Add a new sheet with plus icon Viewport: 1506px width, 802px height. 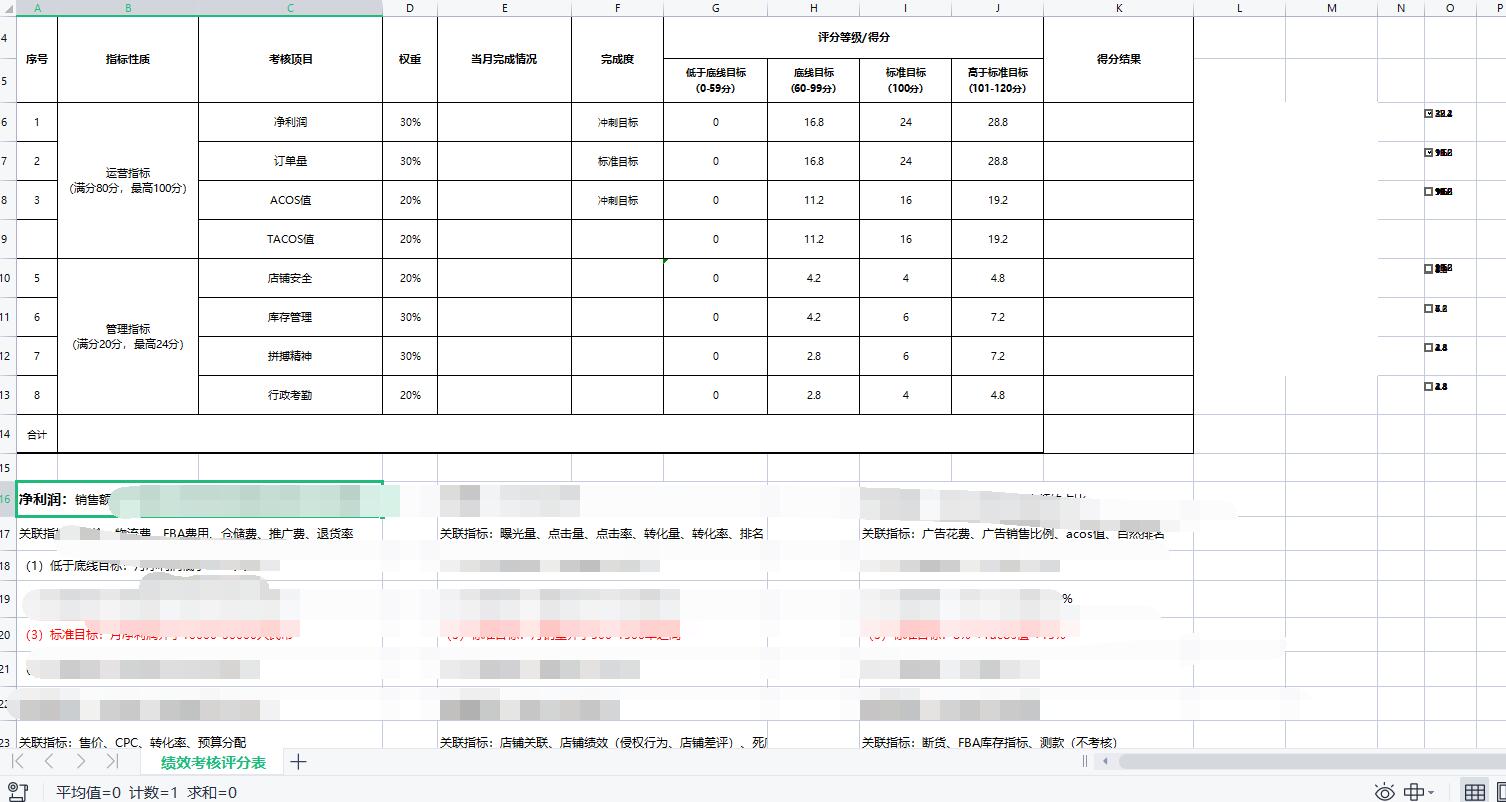[x=298, y=762]
